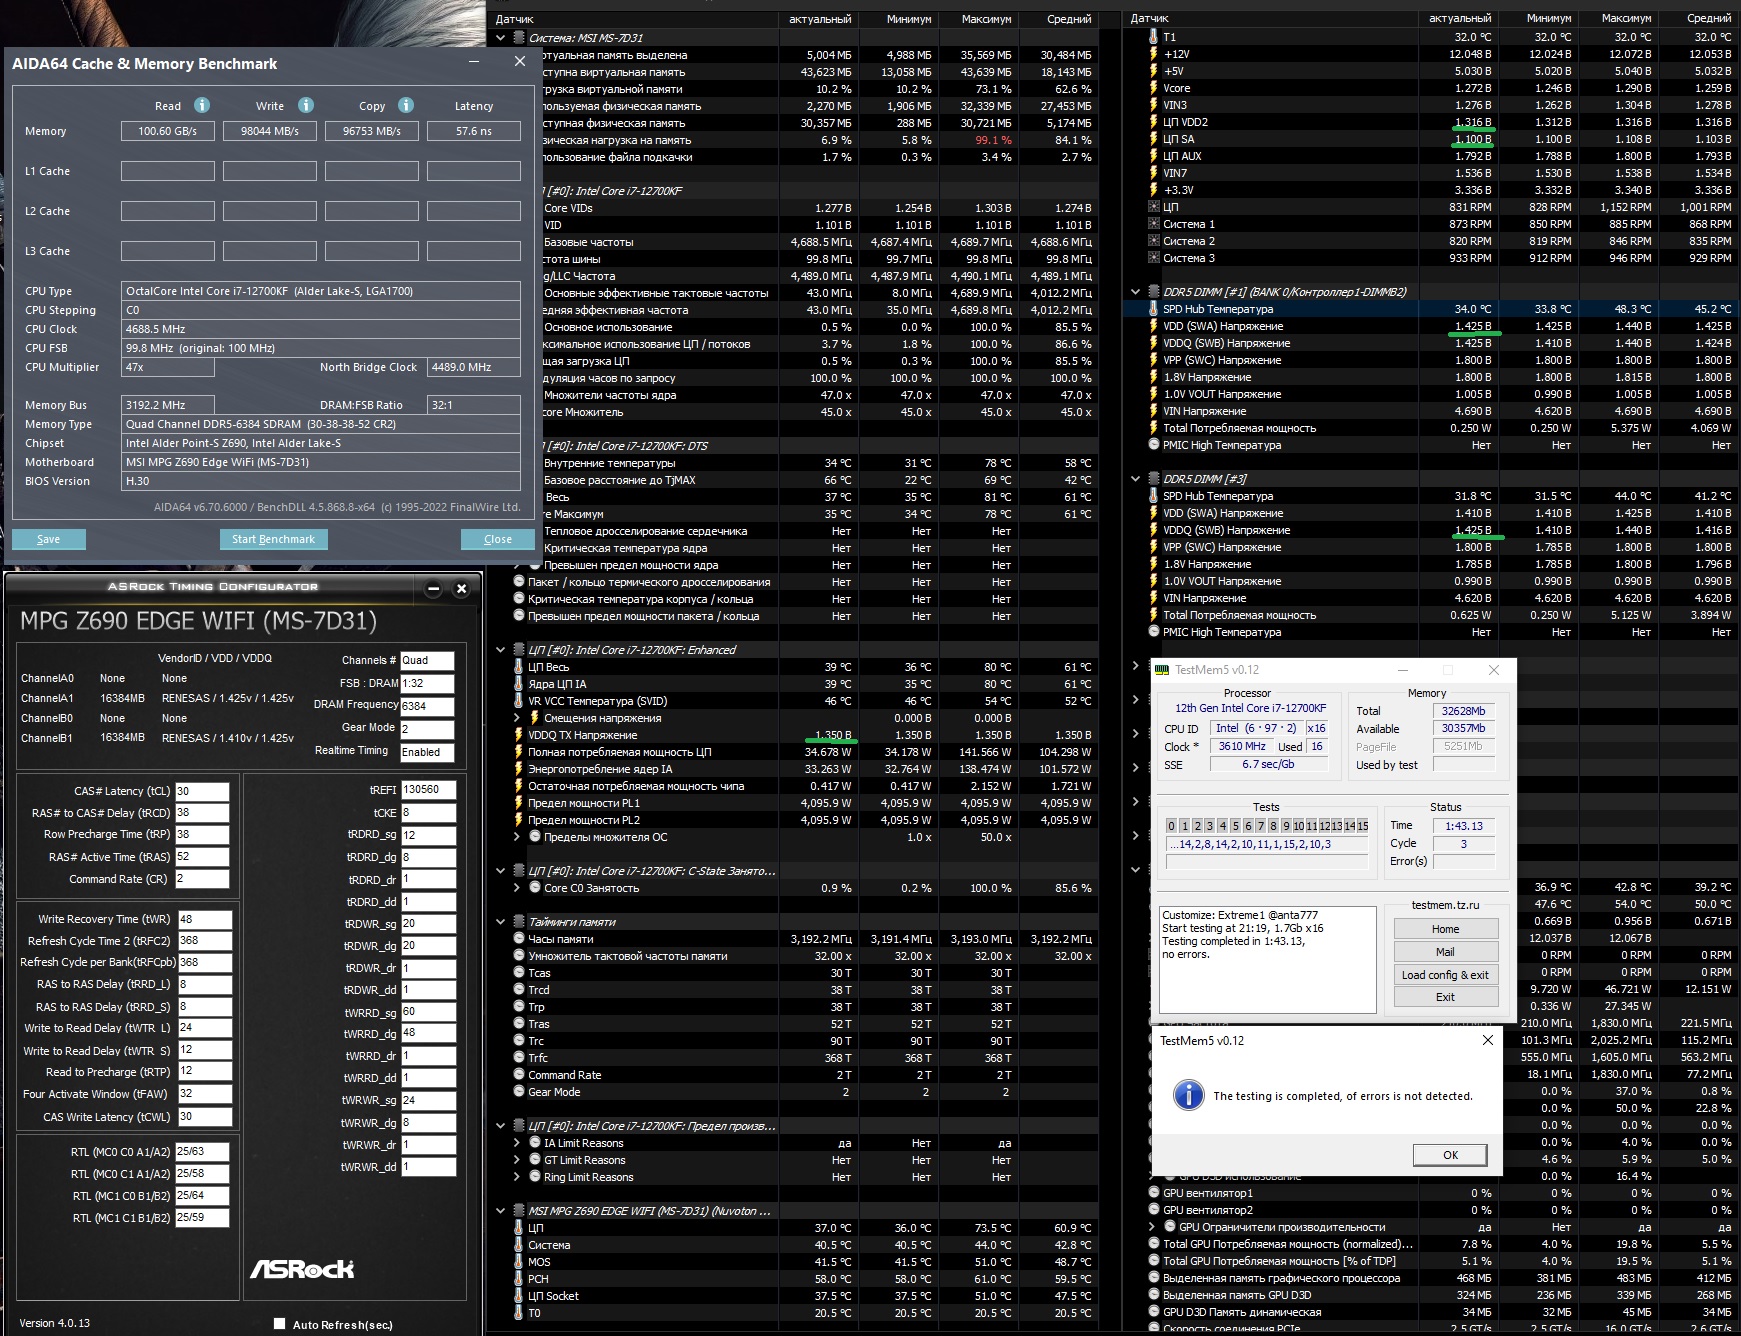Click the testmem.tz.ru link text
Image resolution: width=1741 pixels, height=1336 pixels.
[1445, 905]
